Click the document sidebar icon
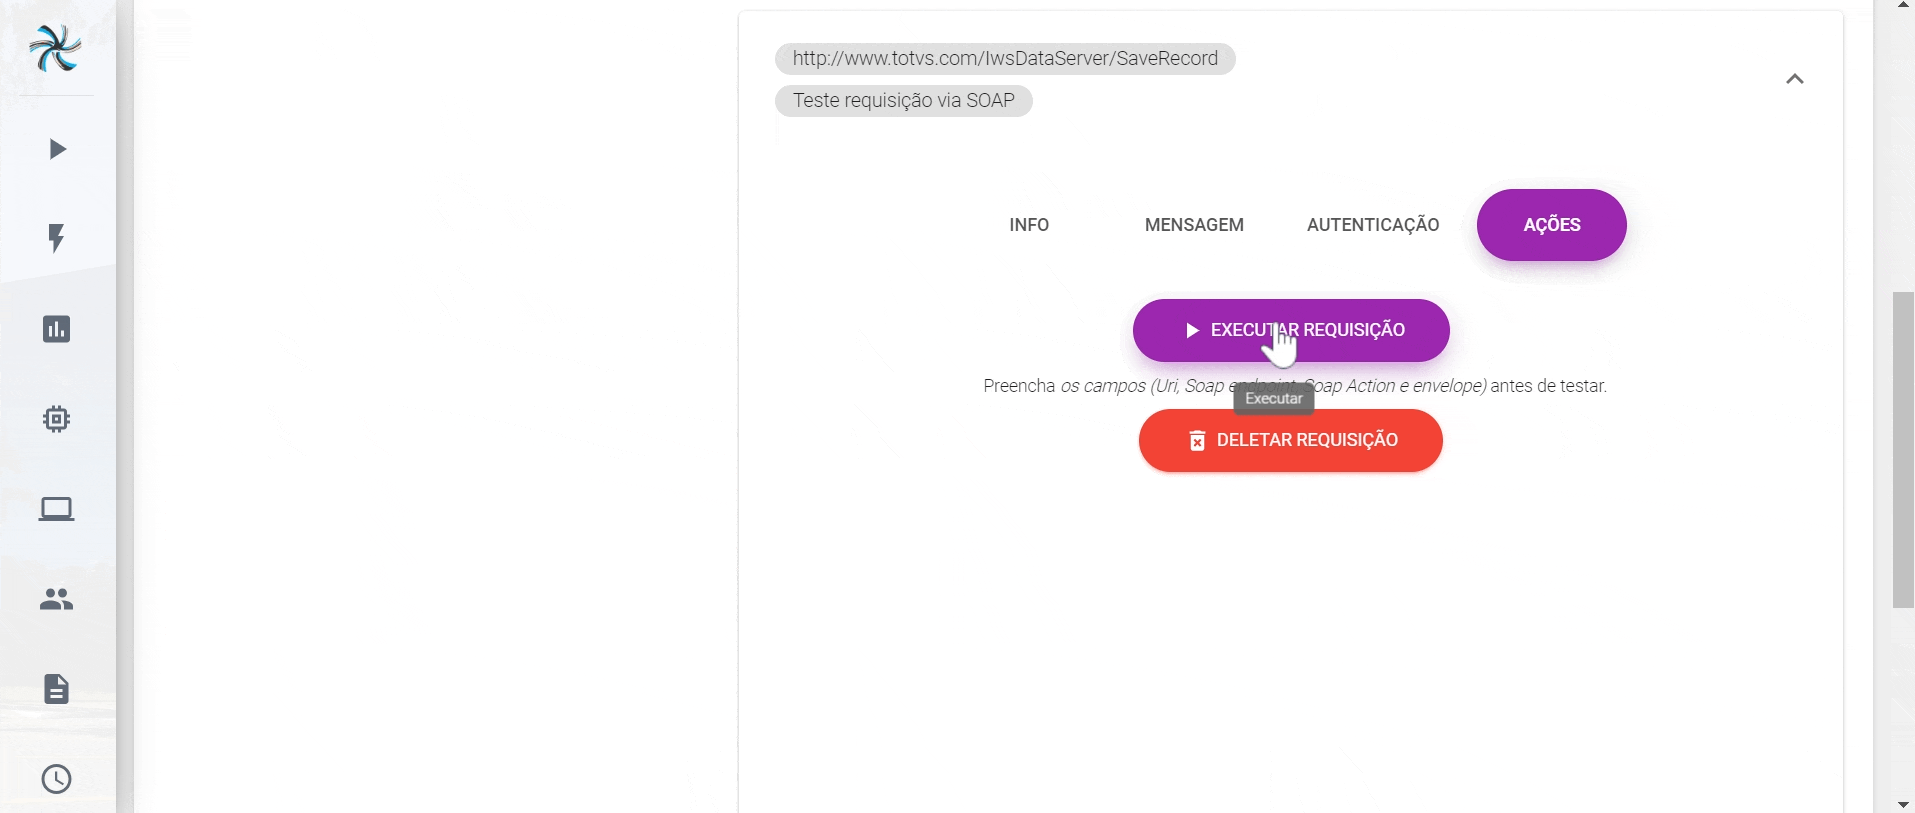 [57, 689]
